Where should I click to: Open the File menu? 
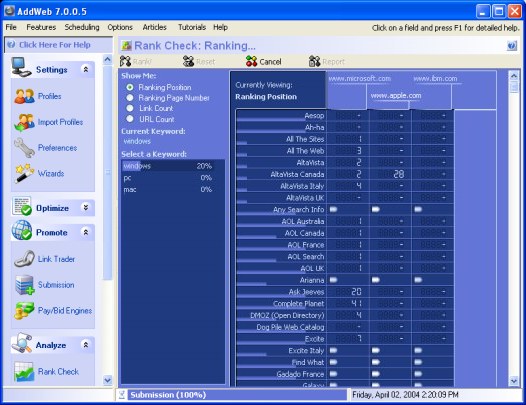tap(11, 27)
